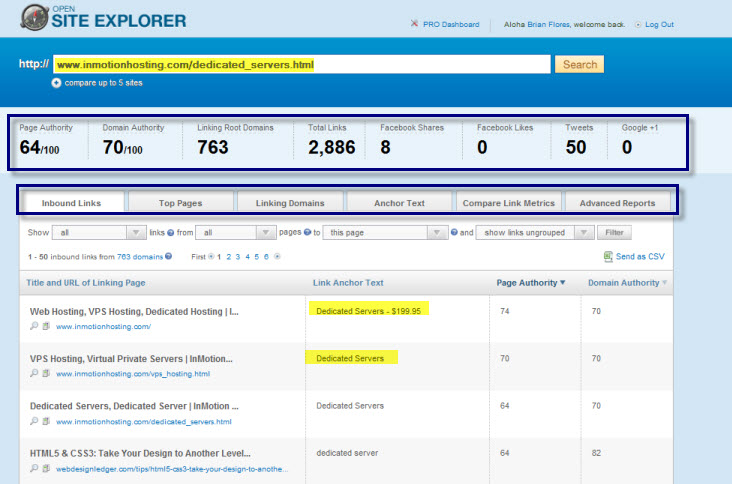Open 'VPS Hosting, Virtual Private Servers' title
The image size is (732, 484).
(x=131, y=358)
